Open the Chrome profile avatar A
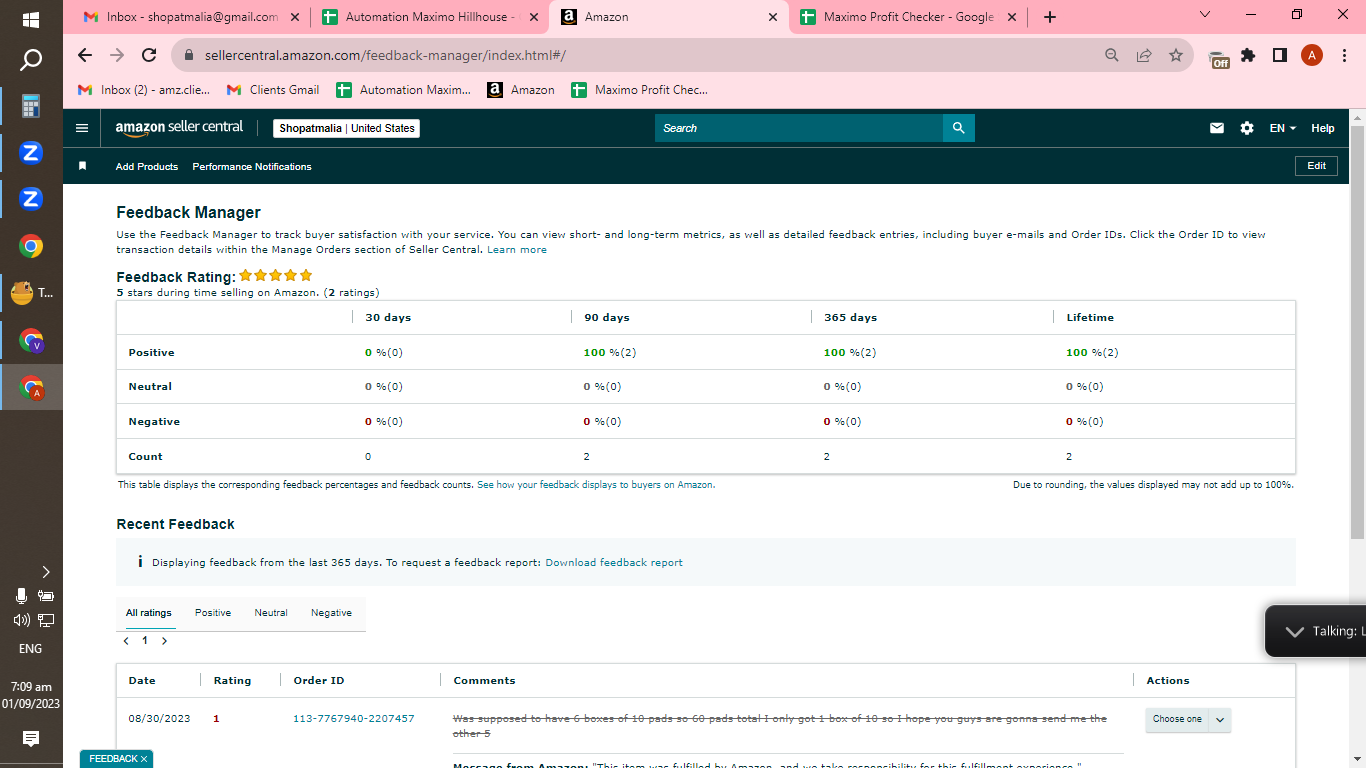 [1312, 56]
